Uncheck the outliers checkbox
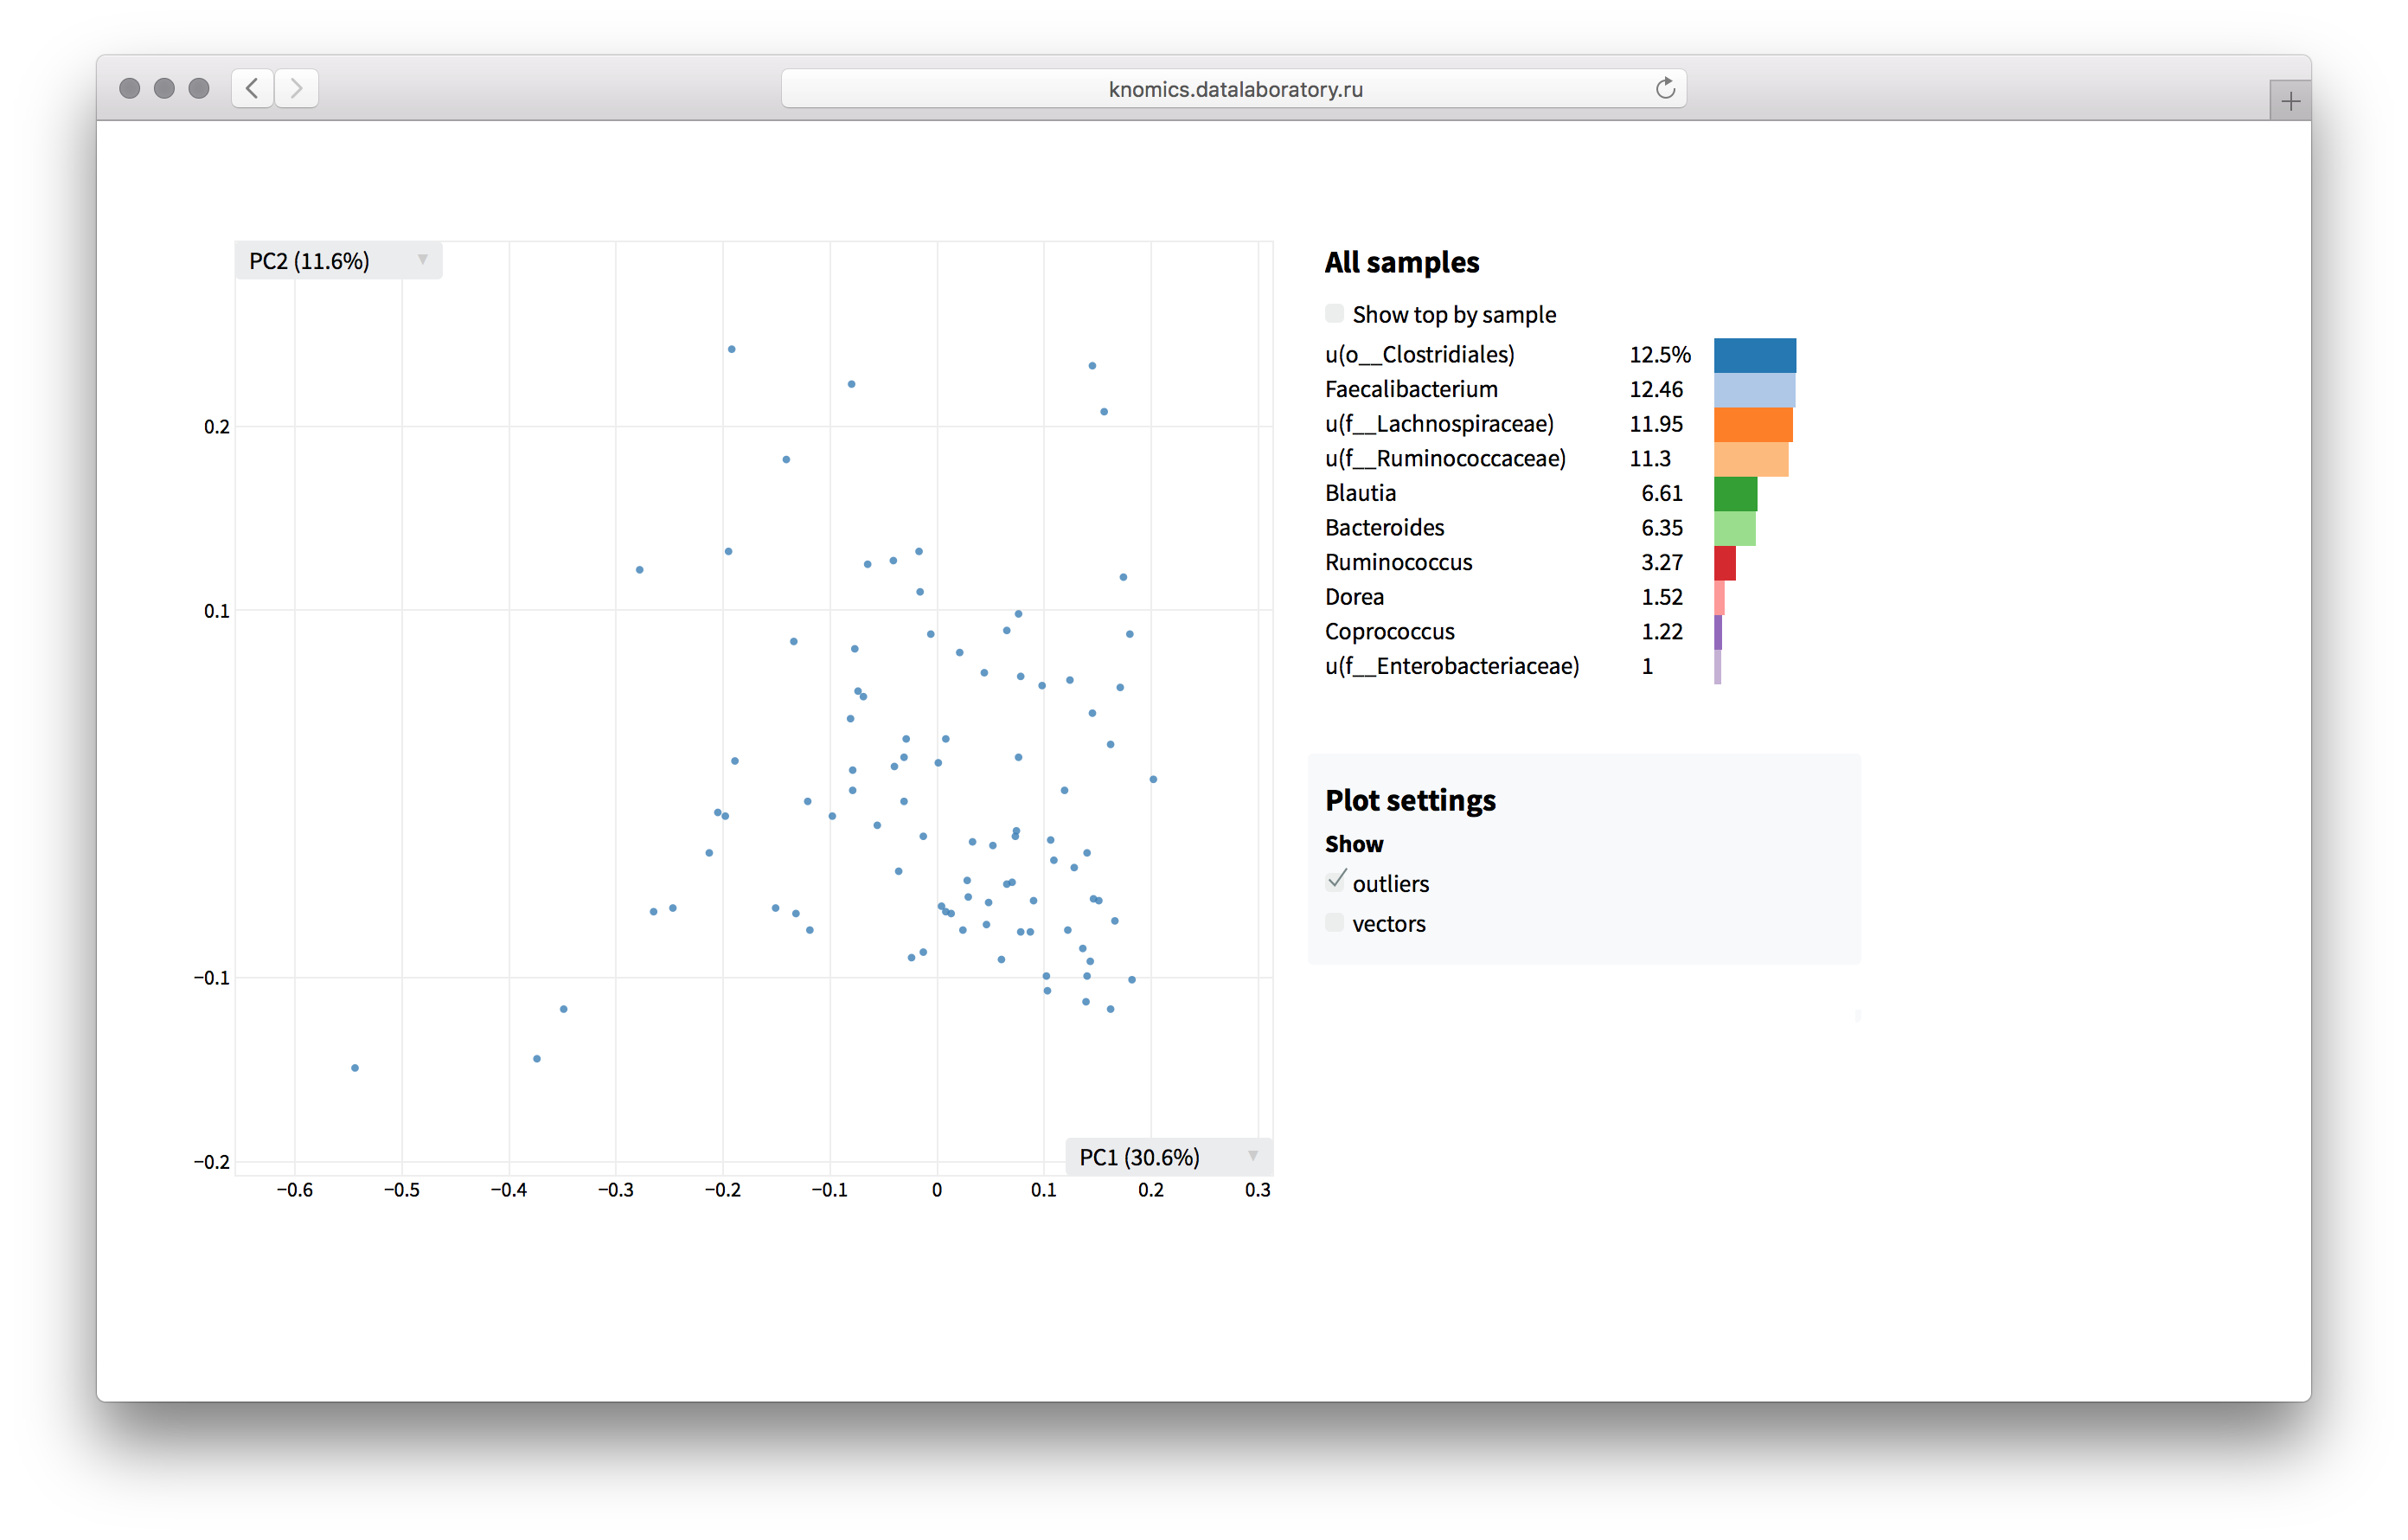Viewport: 2408px width, 1540px height. (x=1335, y=882)
